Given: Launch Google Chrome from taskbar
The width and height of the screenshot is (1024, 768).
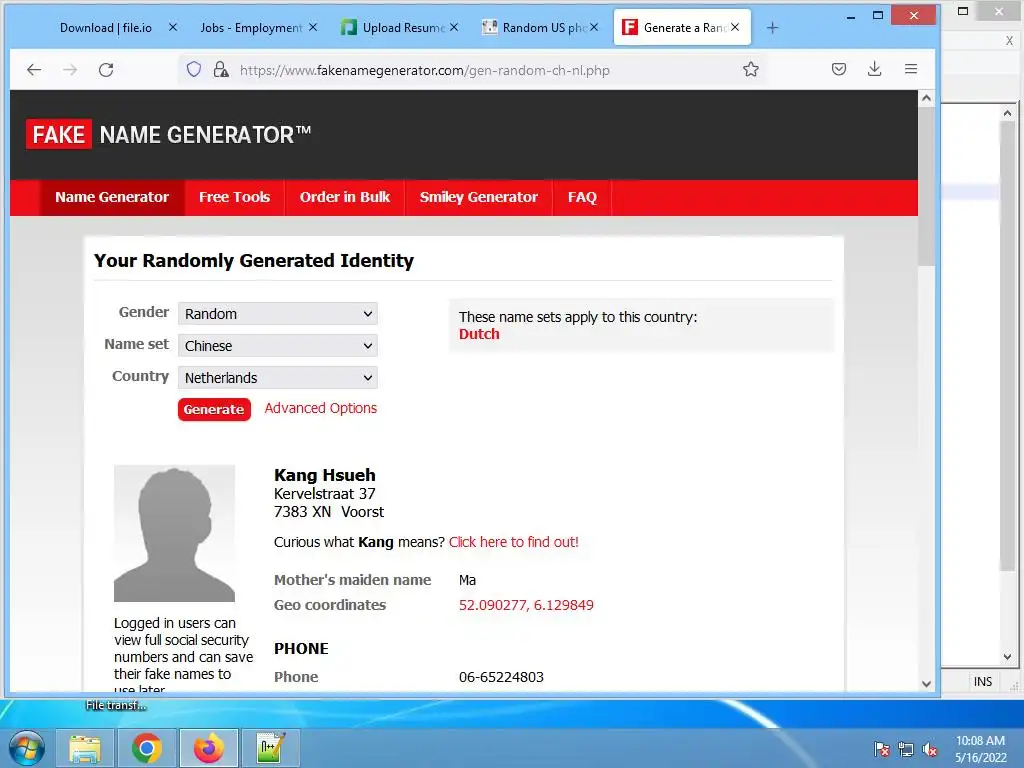Looking at the screenshot, I should point(146,748).
